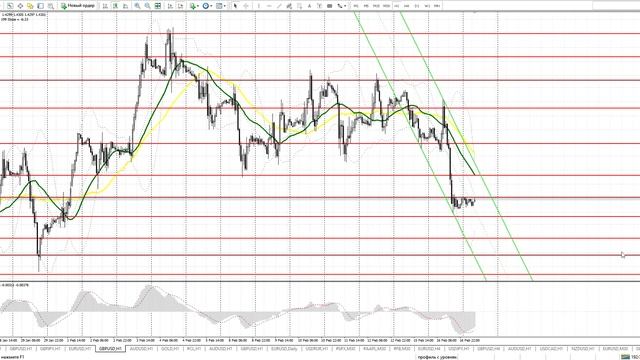640x360 pixels.
Task: Zoom out the chart
Action: point(147,6)
